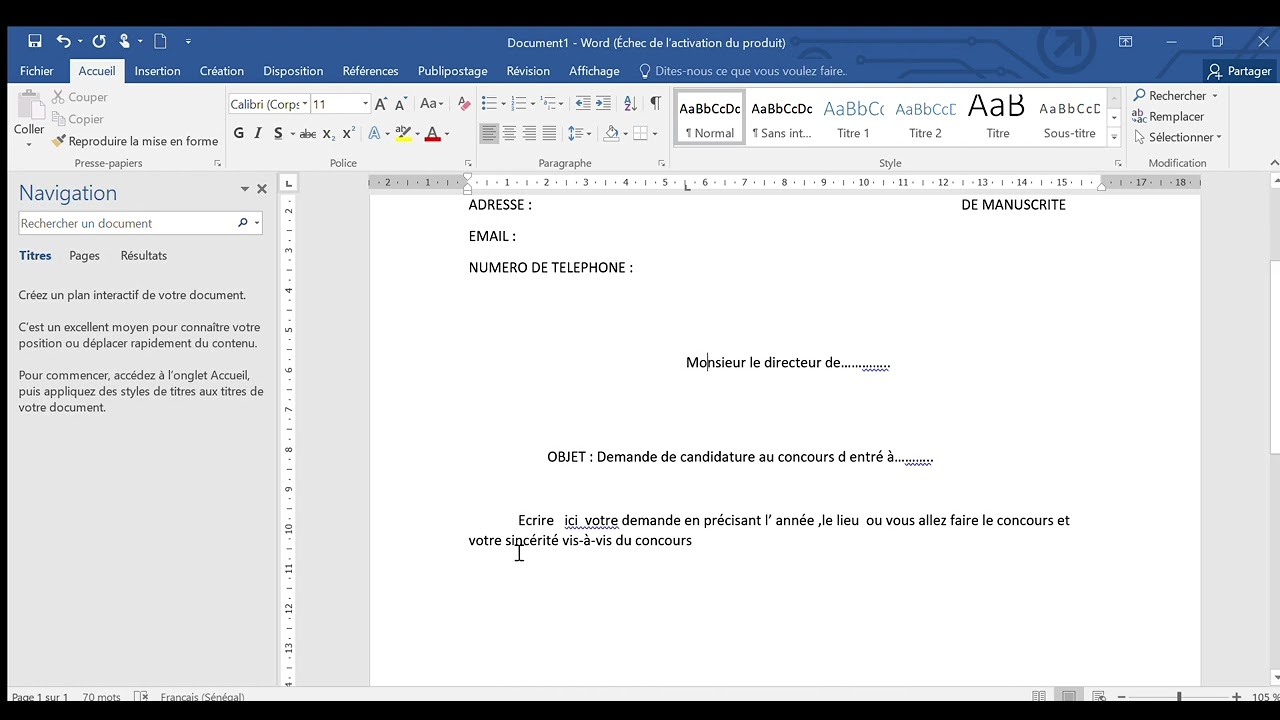Switch to the Révision tab
Viewport: 1280px width, 720px height.
click(x=528, y=71)
